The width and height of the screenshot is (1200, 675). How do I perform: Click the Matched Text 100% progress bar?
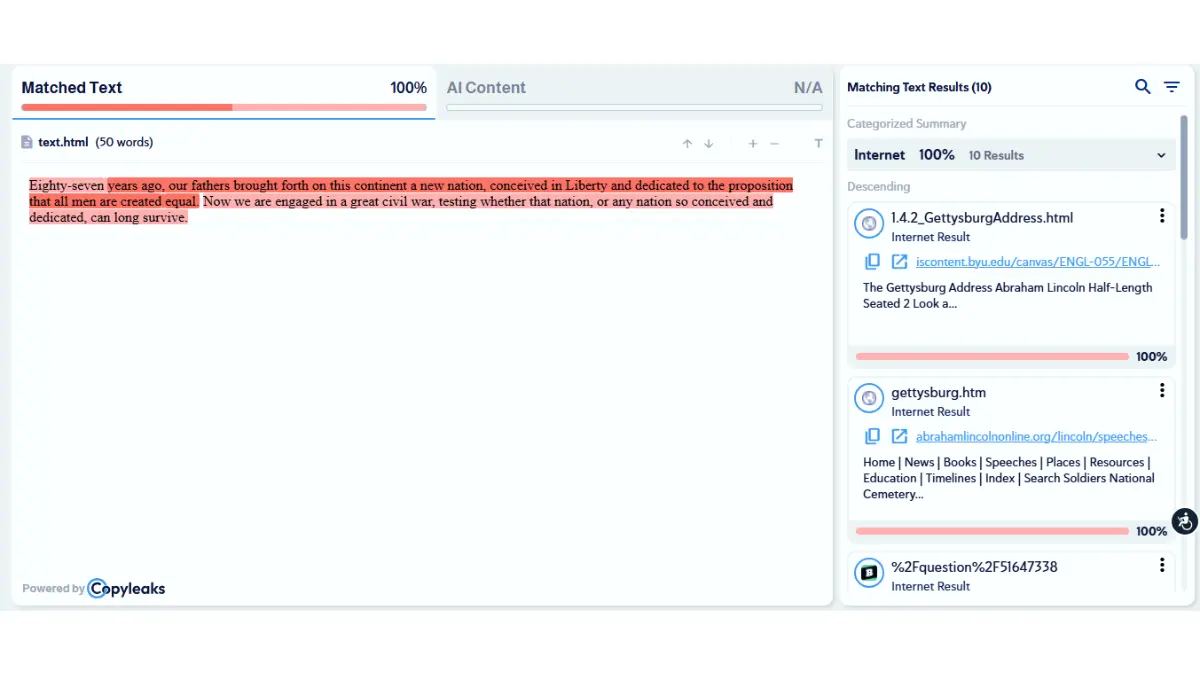tap(224, 107)
